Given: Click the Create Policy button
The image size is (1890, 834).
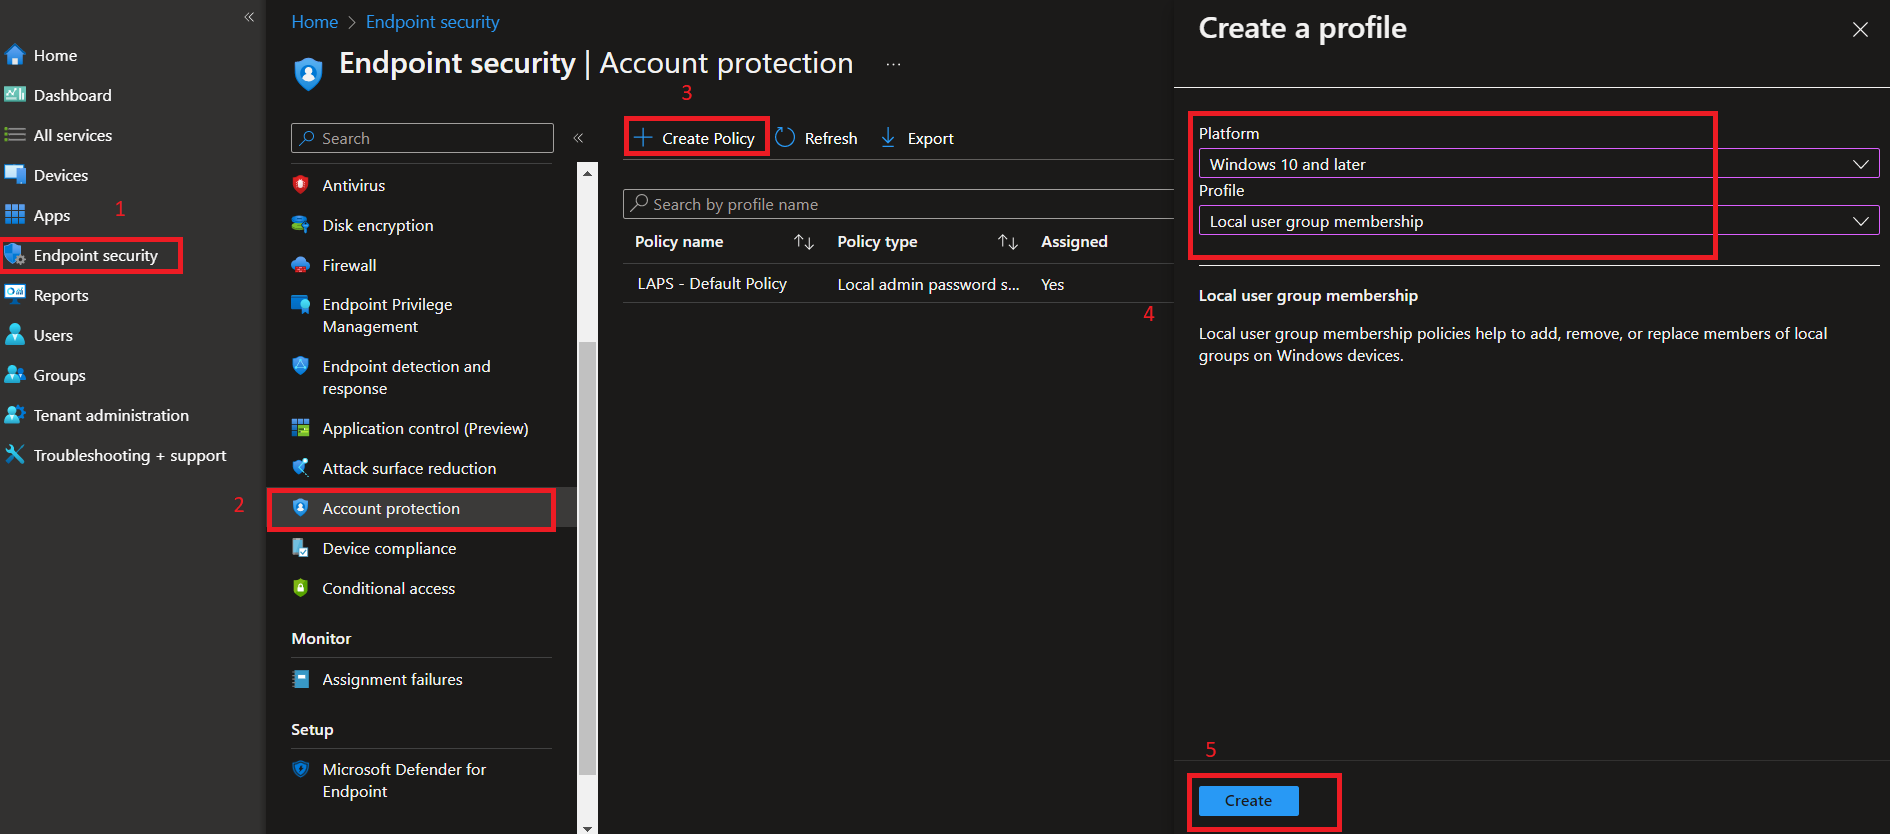Looking at the screenshot, I should (x=697, y=138).
